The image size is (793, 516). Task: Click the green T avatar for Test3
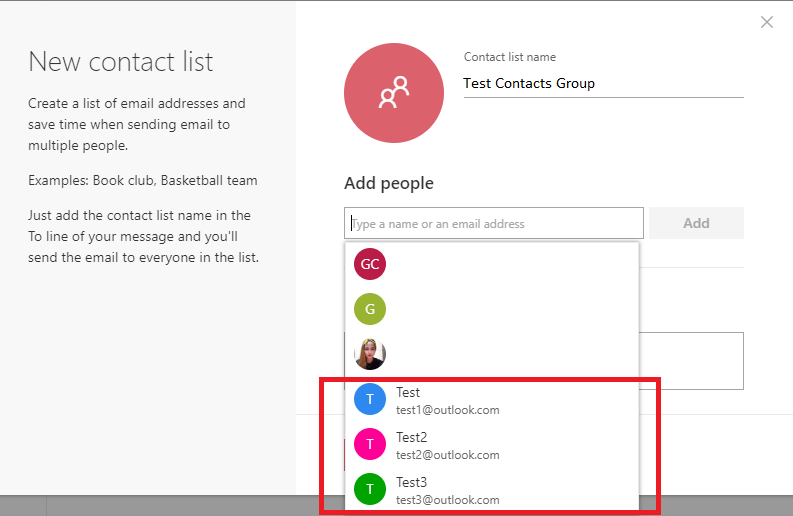point(370,489)
